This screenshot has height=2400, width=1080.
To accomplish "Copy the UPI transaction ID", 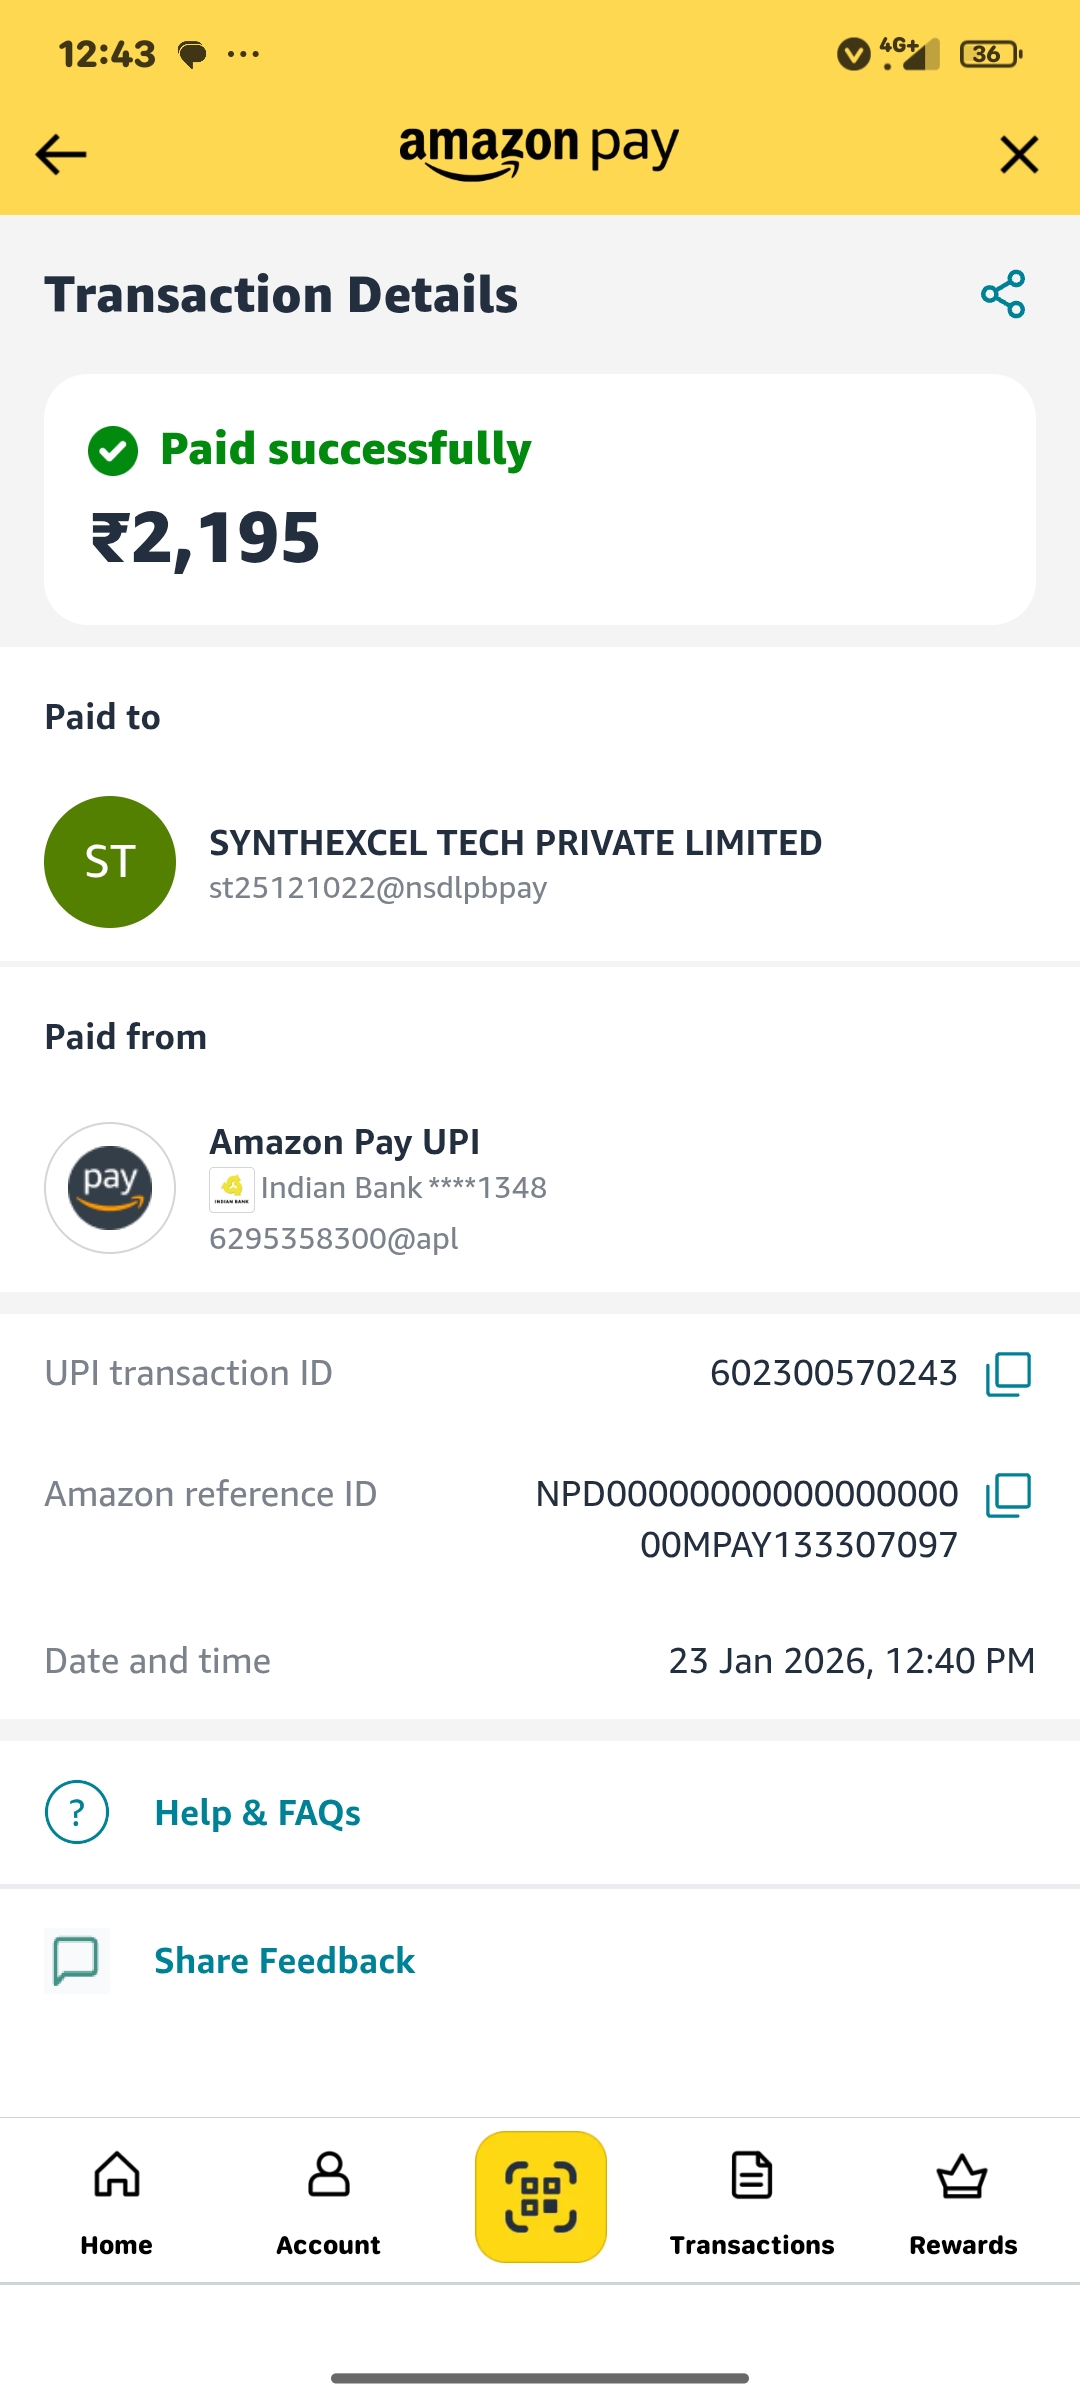I will pyautogui.click(x=1008, y=1374).
